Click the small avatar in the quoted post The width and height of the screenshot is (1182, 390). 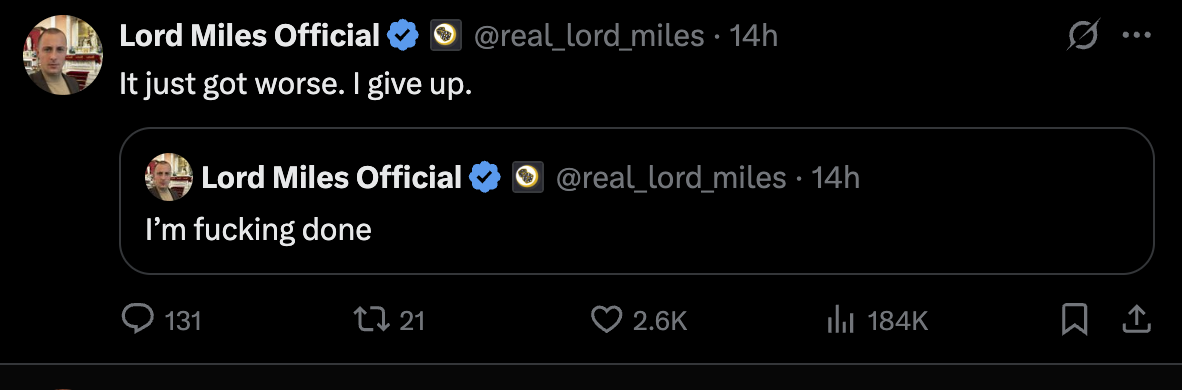point(169,177)
